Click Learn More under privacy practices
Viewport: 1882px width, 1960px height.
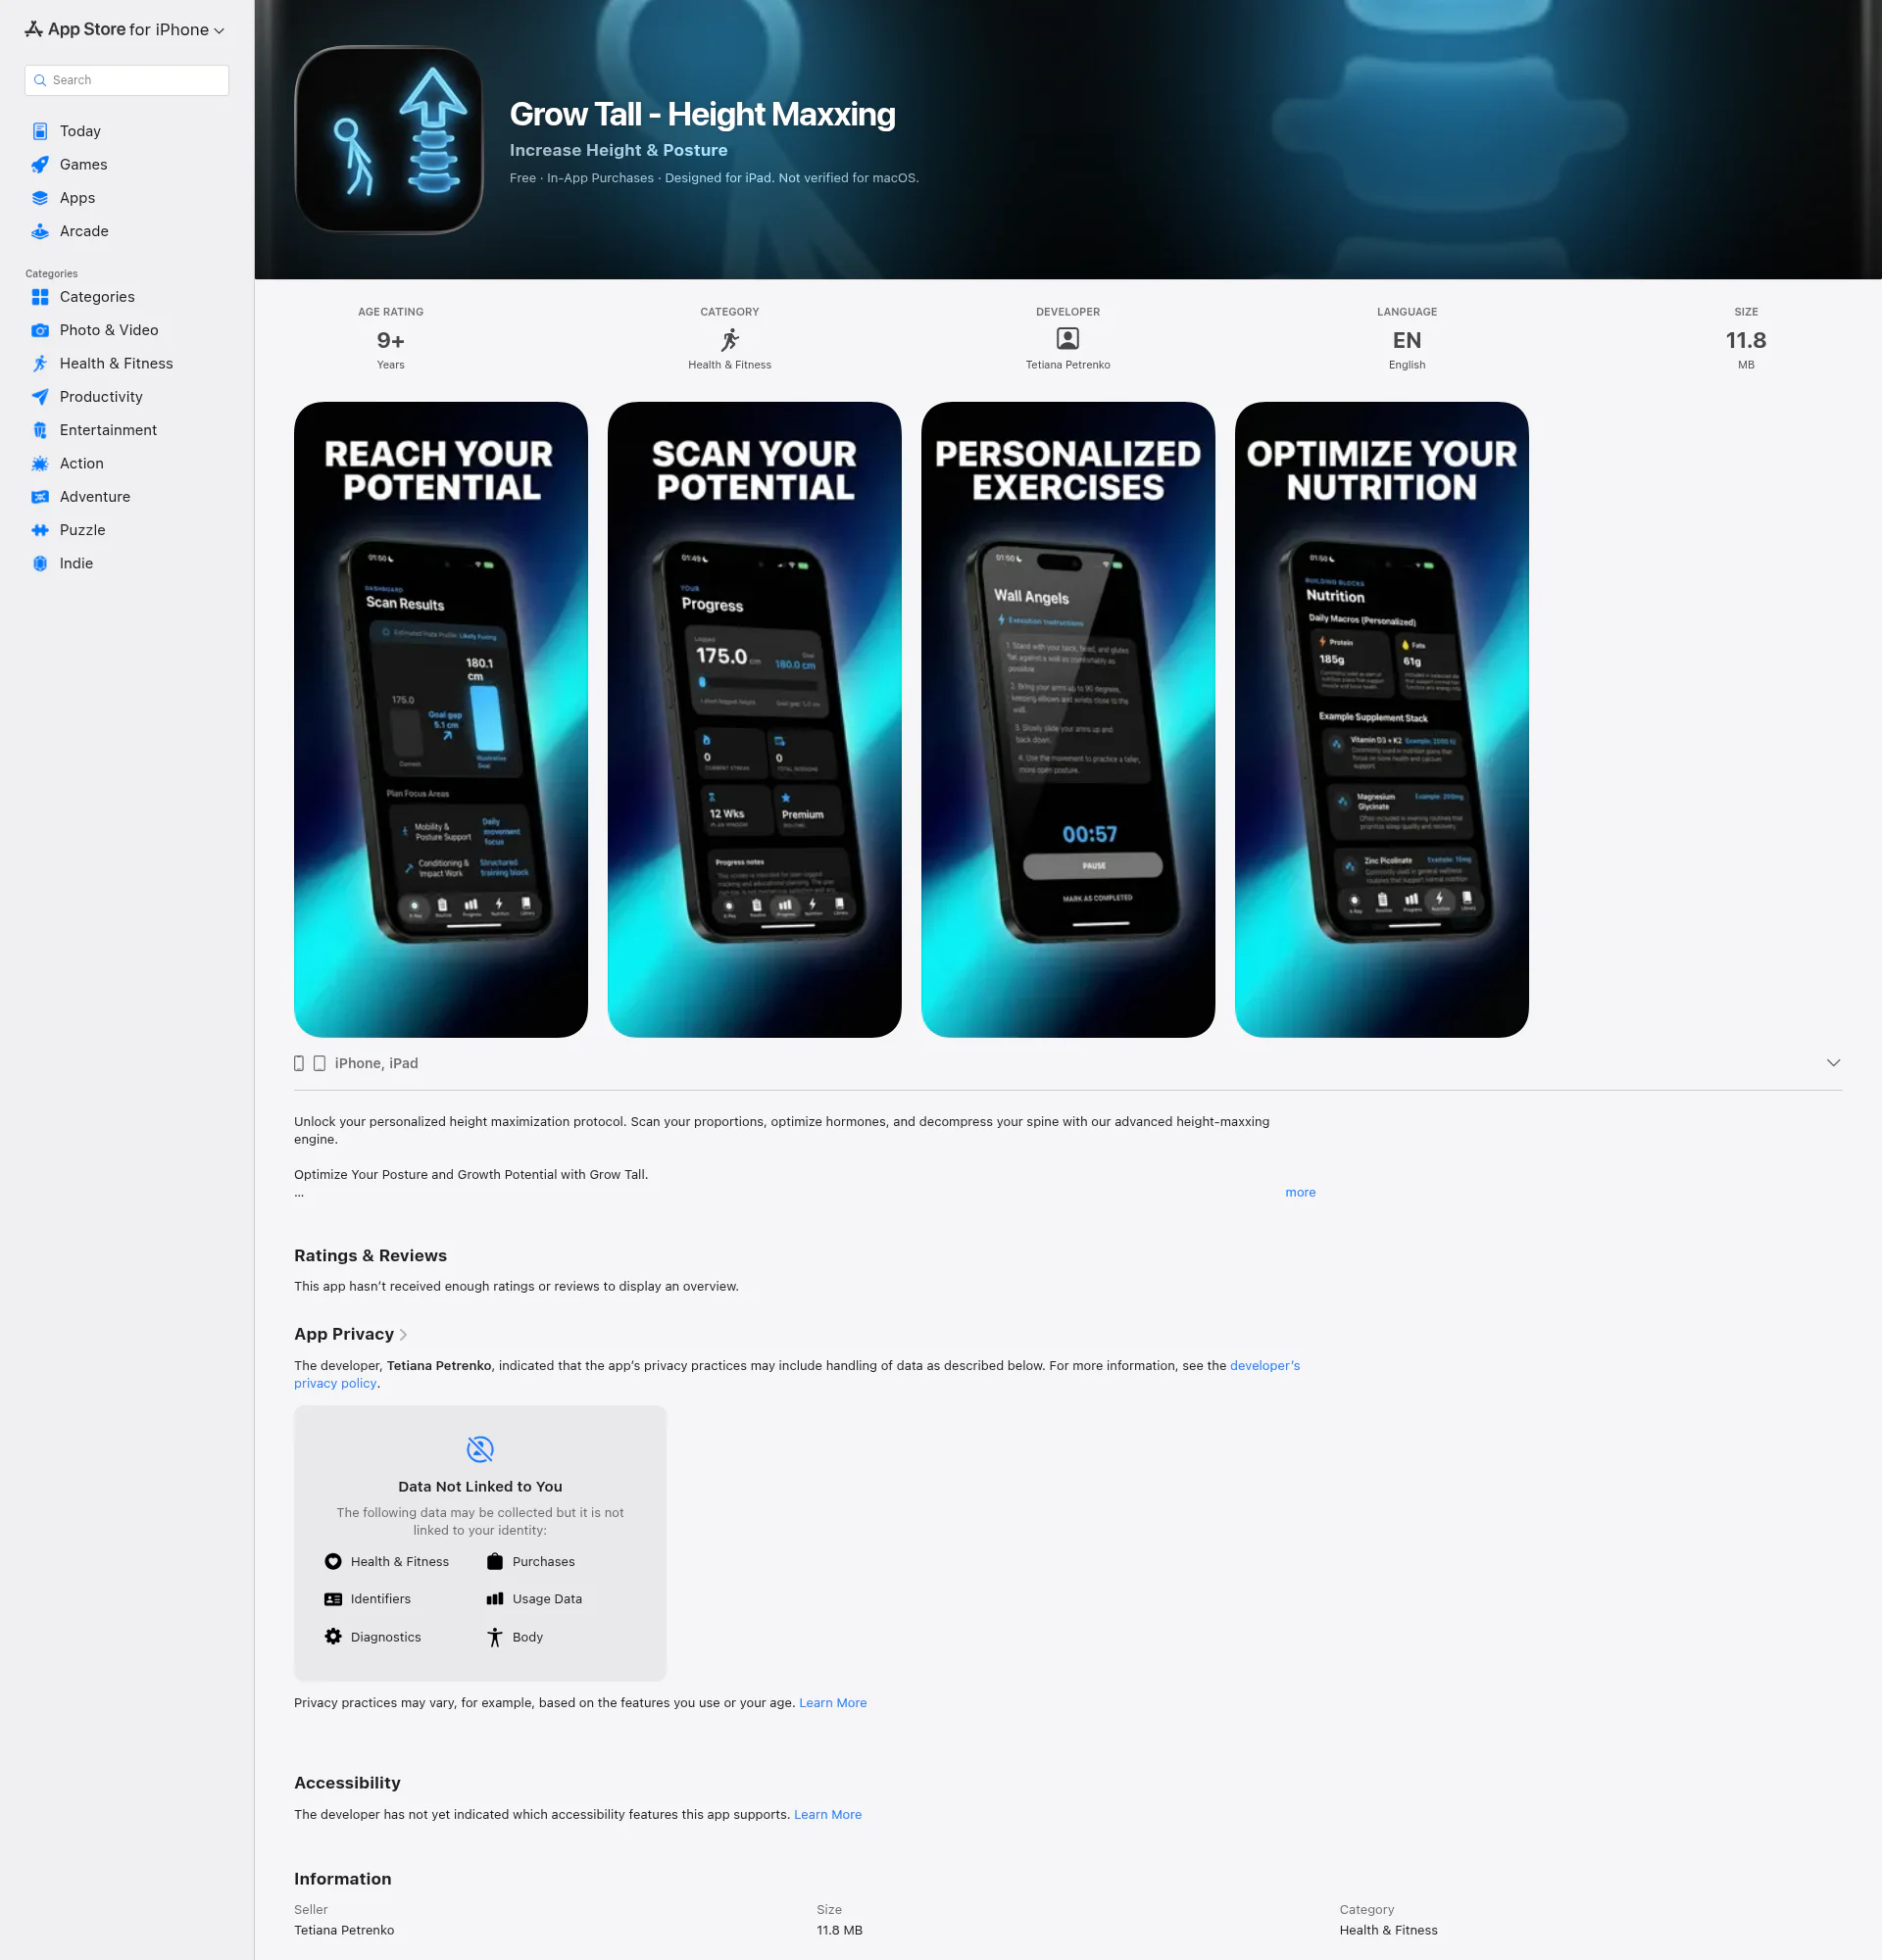tap(832, 1703)
